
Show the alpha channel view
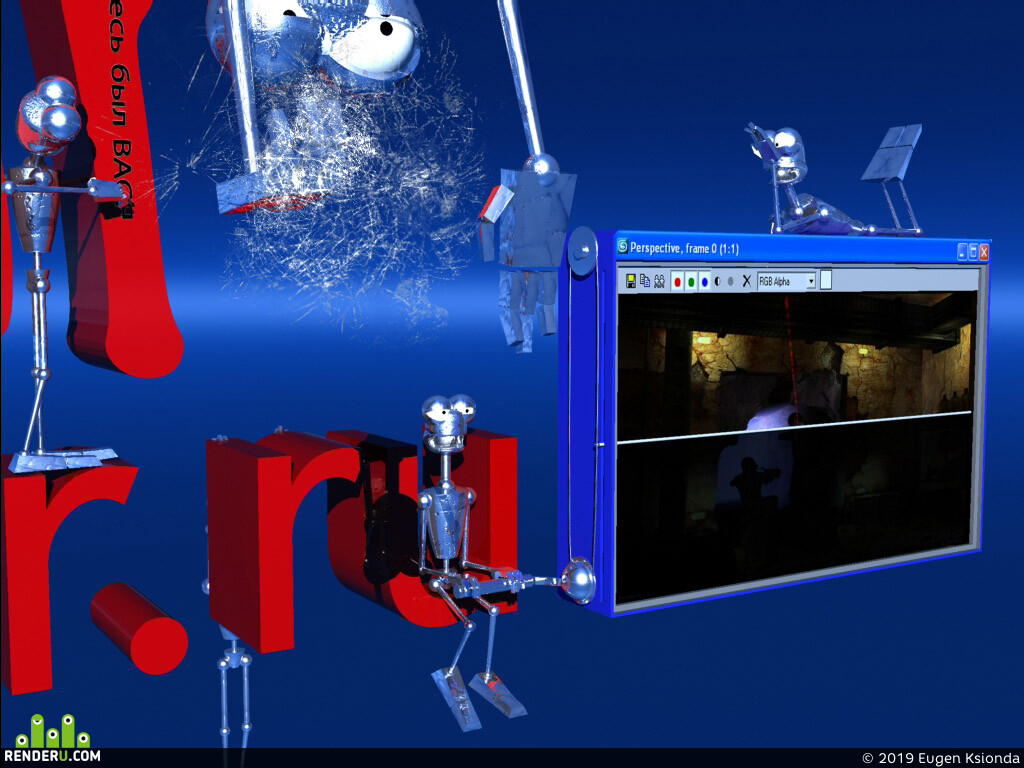(718, 281)
